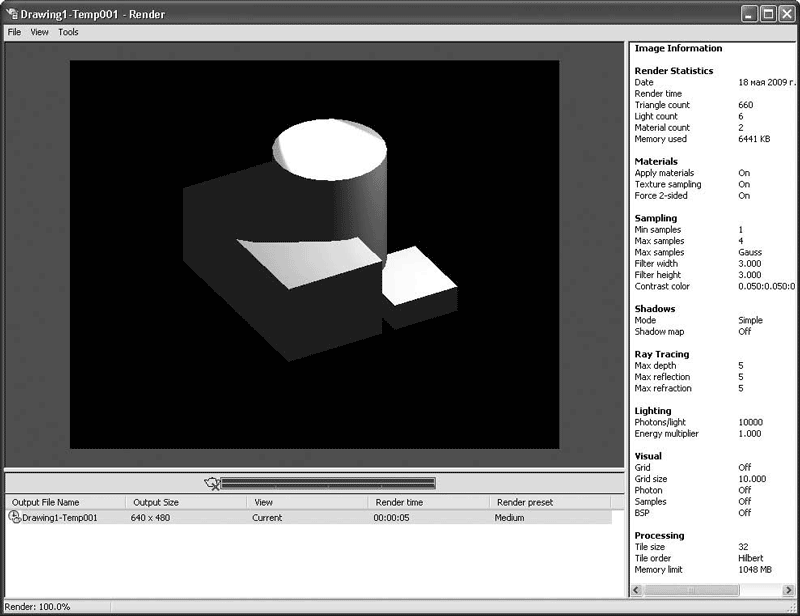Click the Medium render preset cell
800x616 pixels.
(509, 518)
